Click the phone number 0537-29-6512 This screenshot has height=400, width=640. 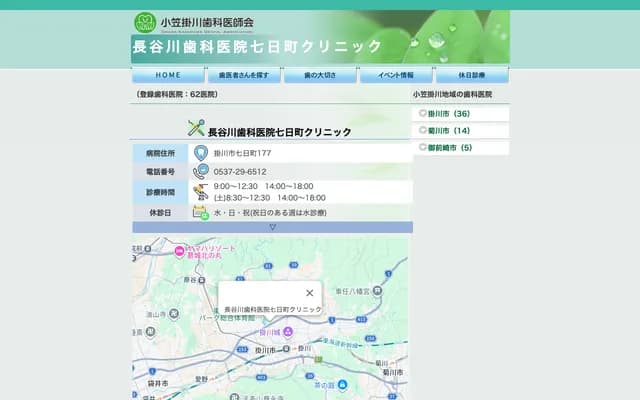pyautogui.click(x=240, y=172)
